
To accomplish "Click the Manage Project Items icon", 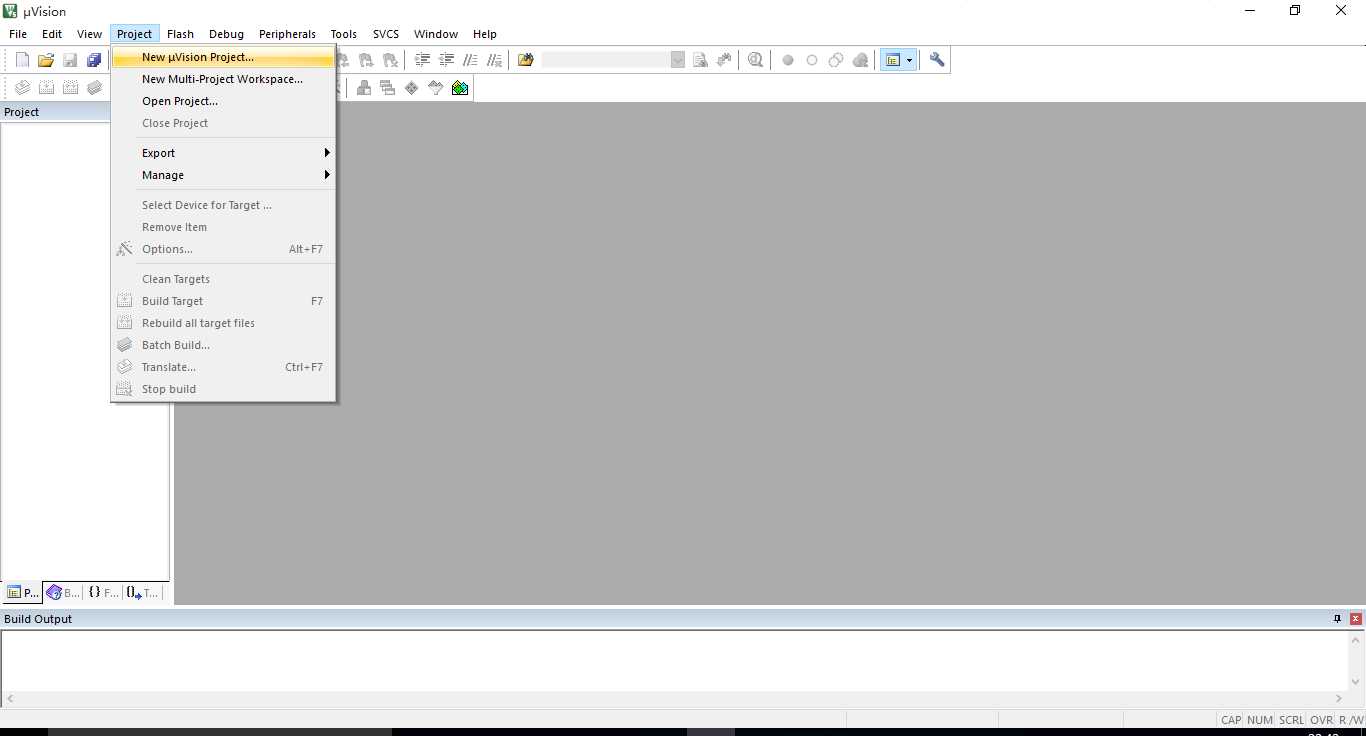I will [x=364, y=88].
